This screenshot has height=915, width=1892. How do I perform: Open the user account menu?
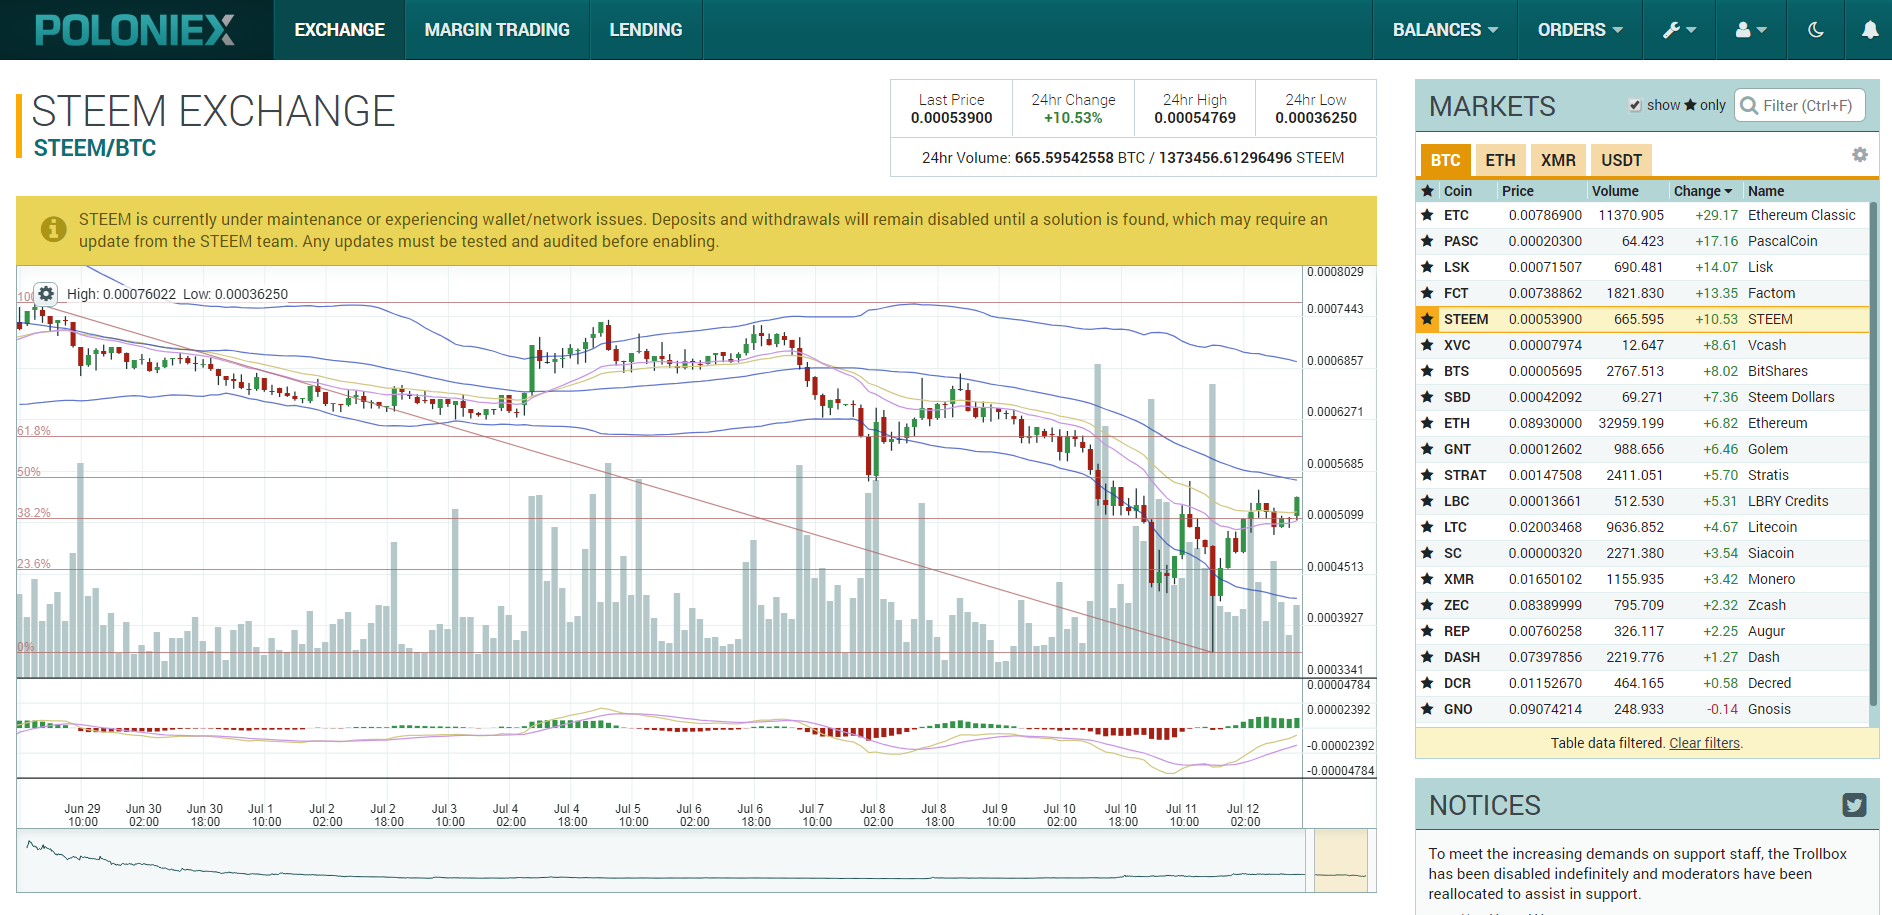coord(1751,30)
